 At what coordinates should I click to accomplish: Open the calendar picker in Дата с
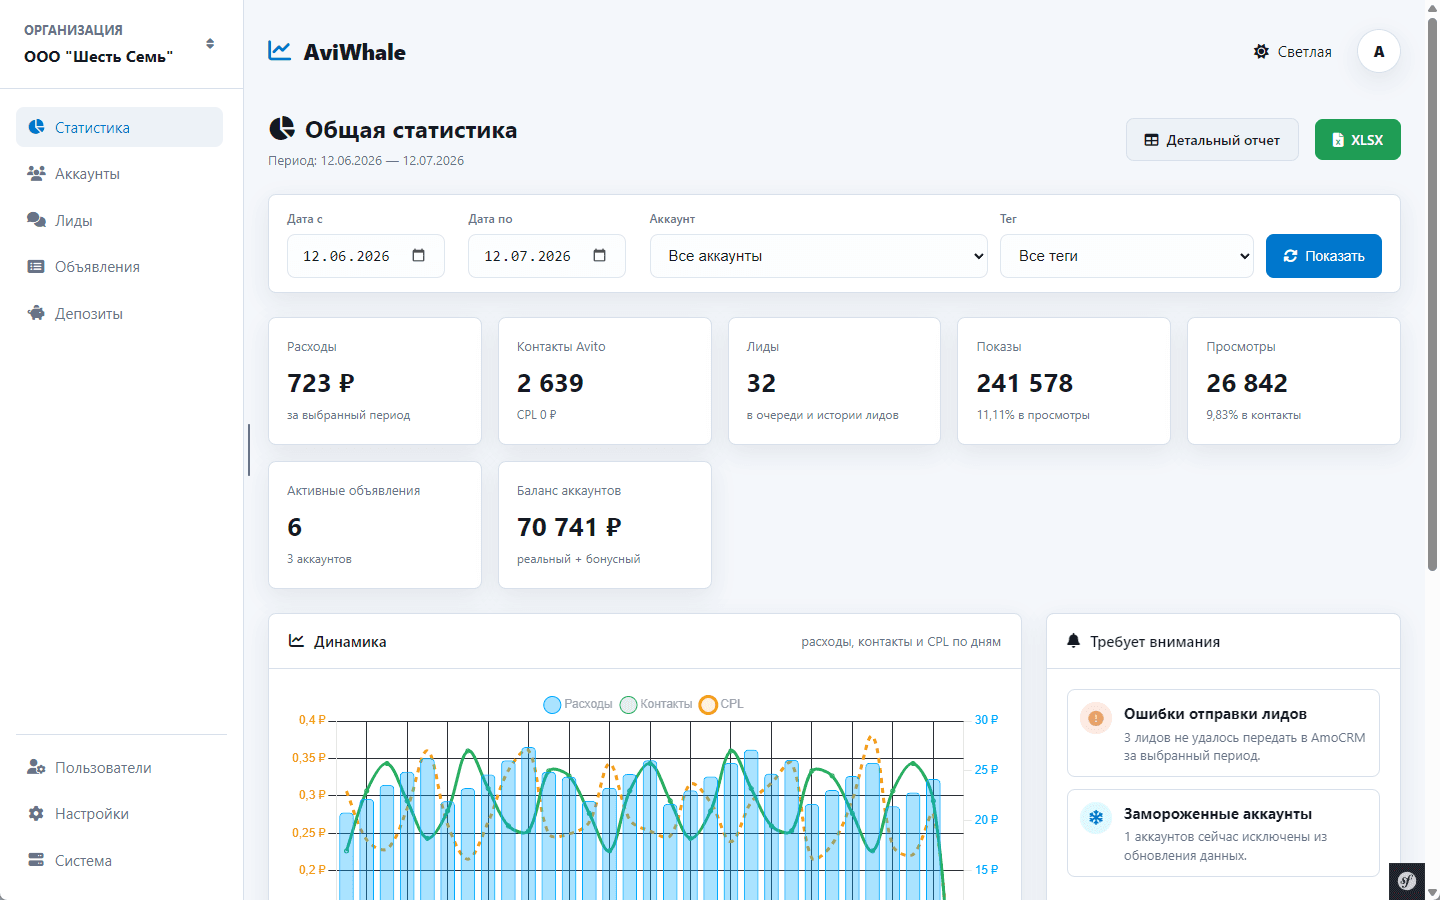pos(419,256)
